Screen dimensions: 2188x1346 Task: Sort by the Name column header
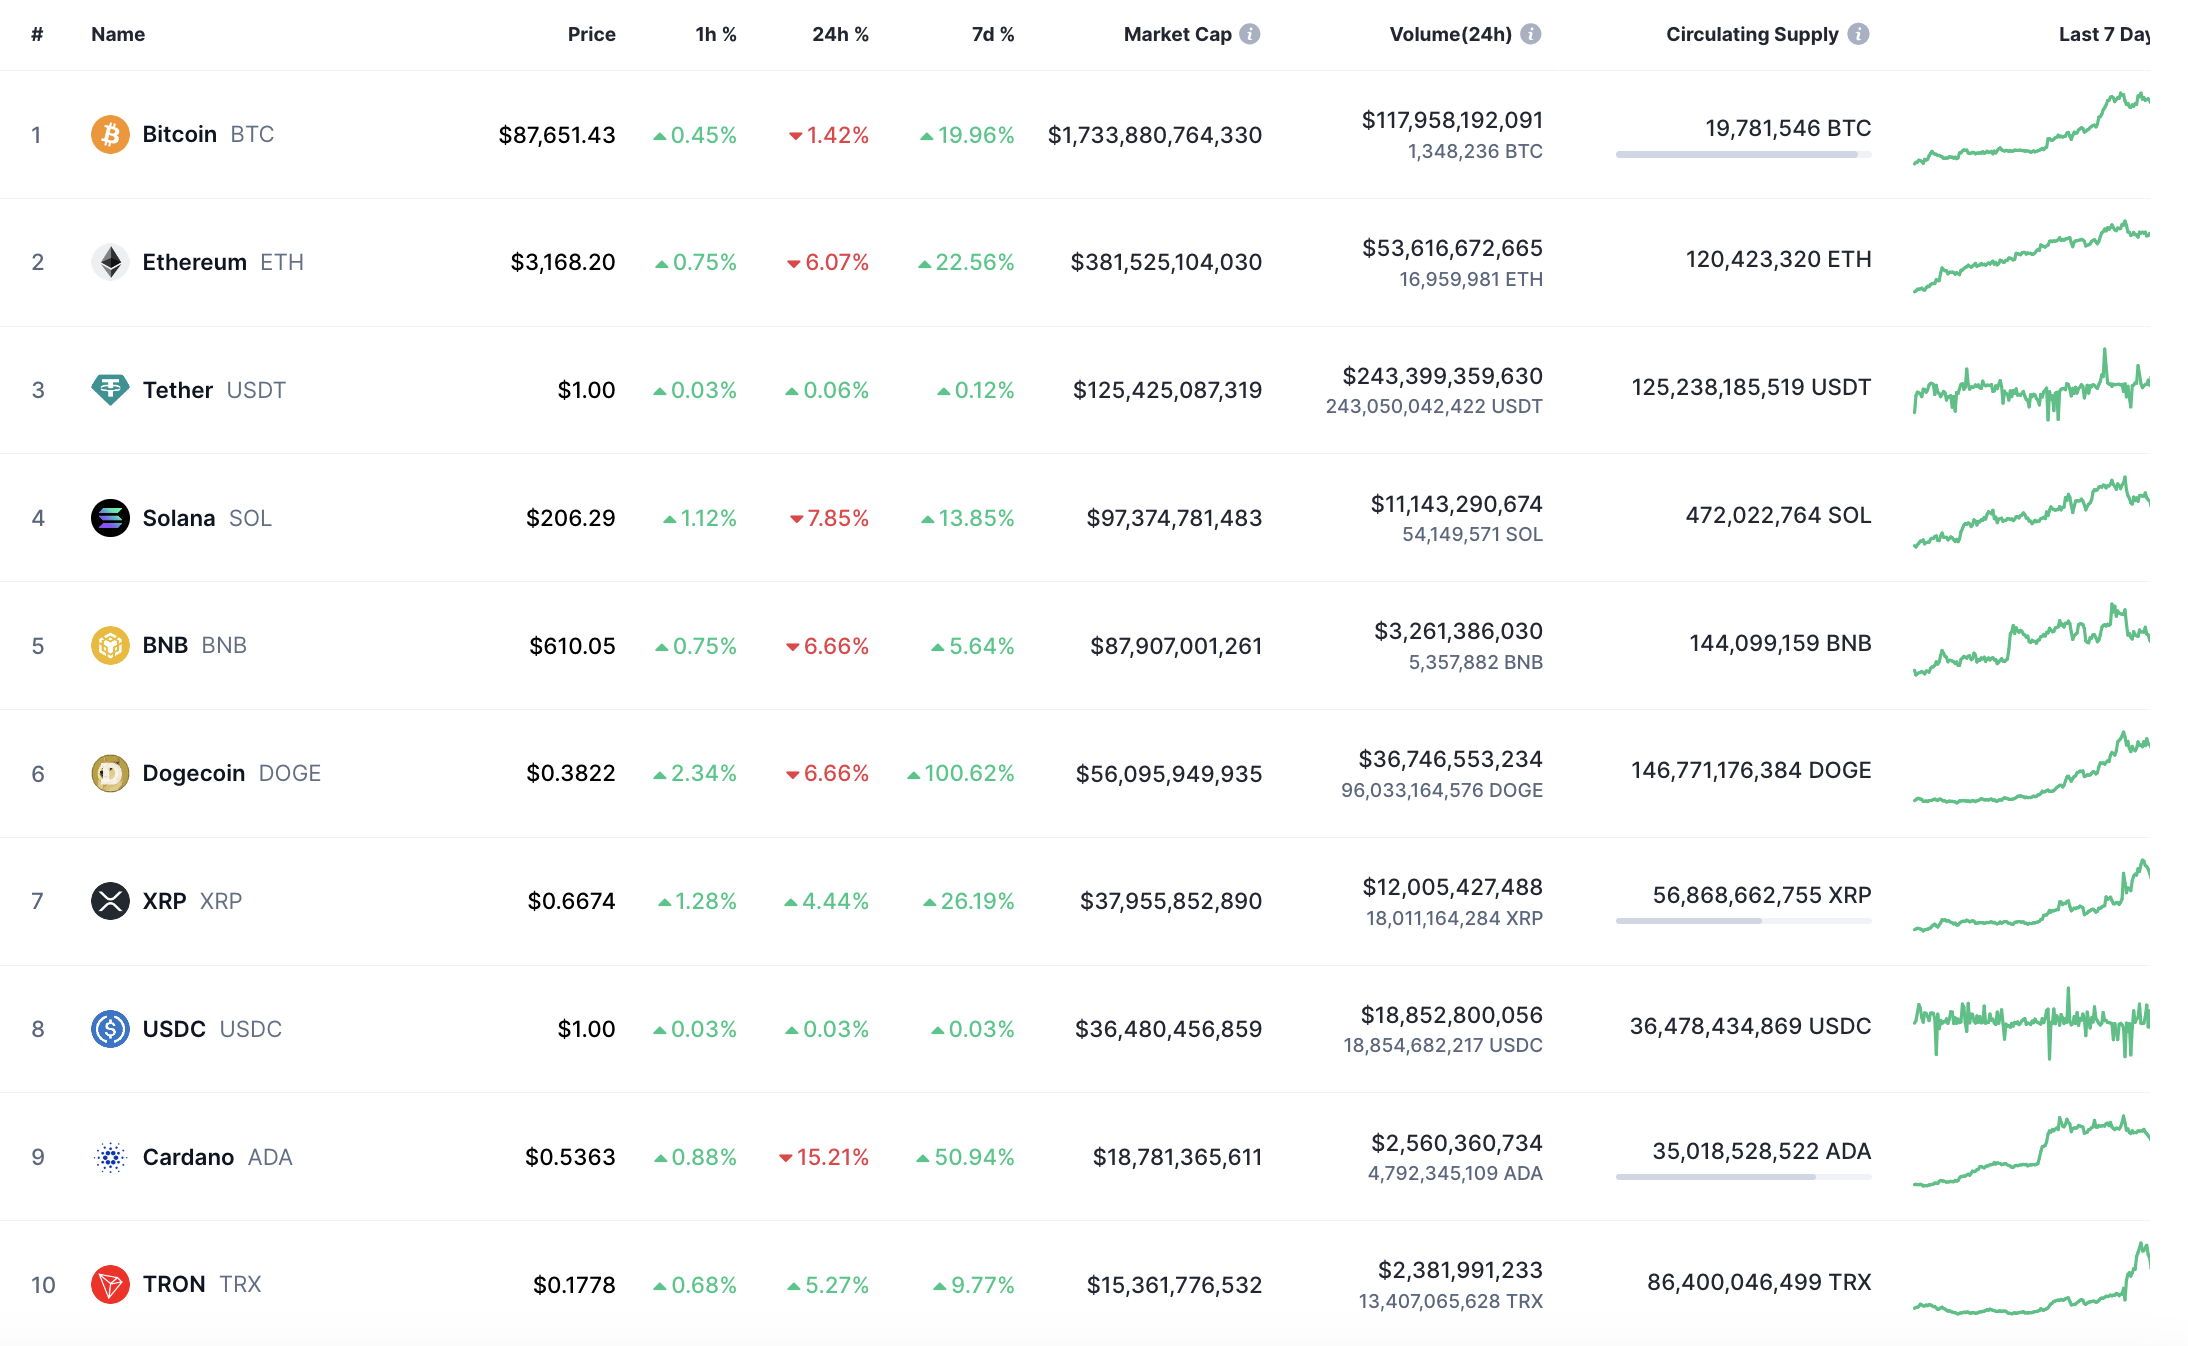coord(118,34)
